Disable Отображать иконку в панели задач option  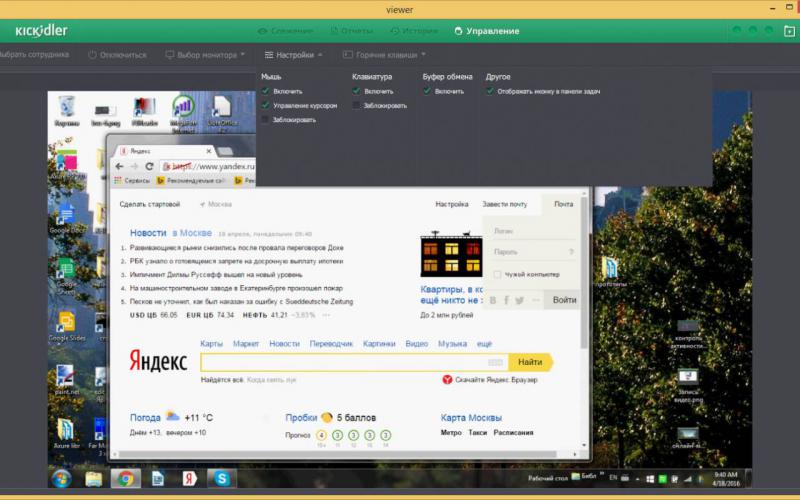[490, 91]
